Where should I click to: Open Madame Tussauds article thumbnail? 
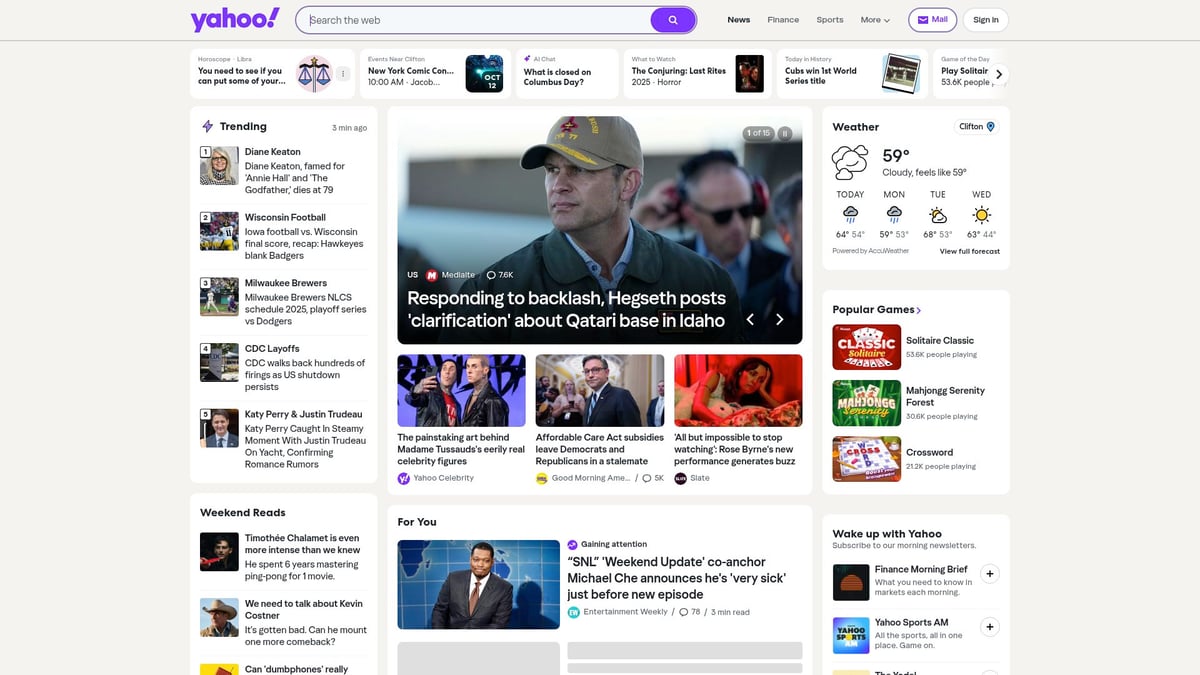[461, 390]
